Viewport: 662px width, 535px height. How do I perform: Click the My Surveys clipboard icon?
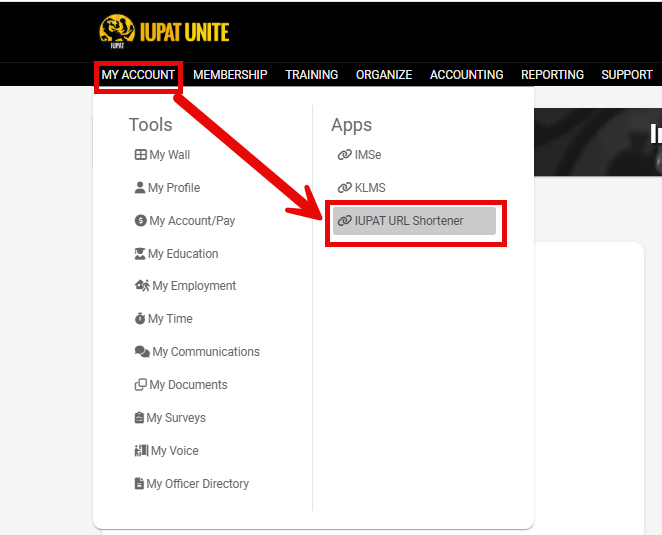[139, 418]
